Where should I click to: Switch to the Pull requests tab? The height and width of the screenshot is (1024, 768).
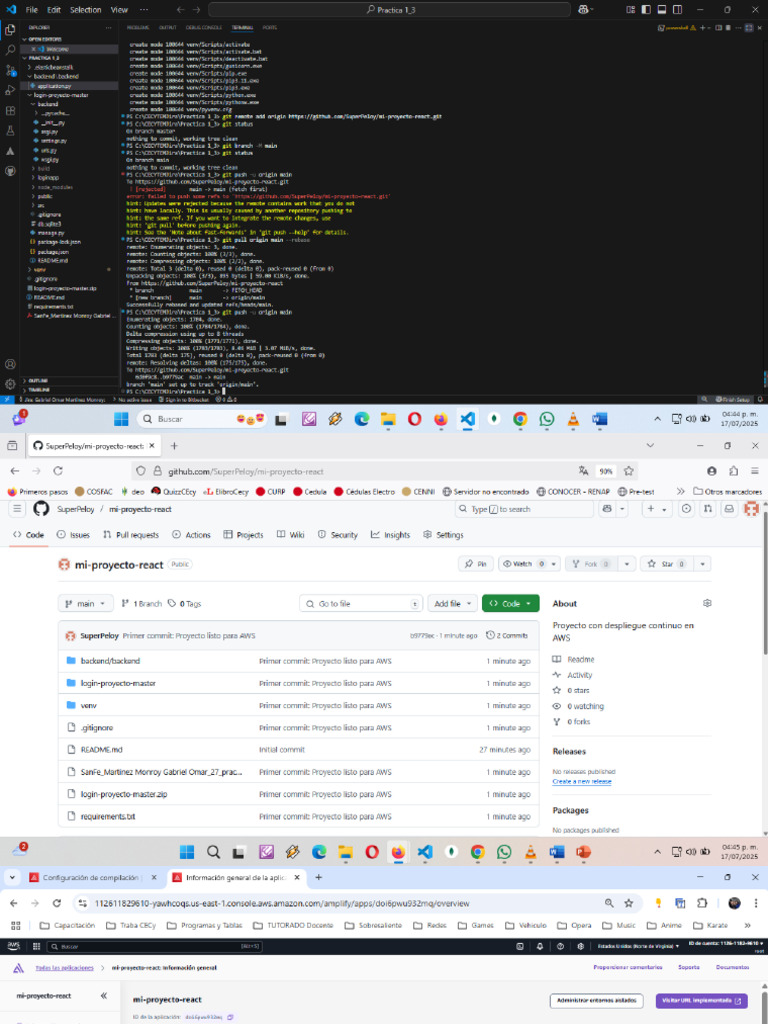[x=131, y=535]
